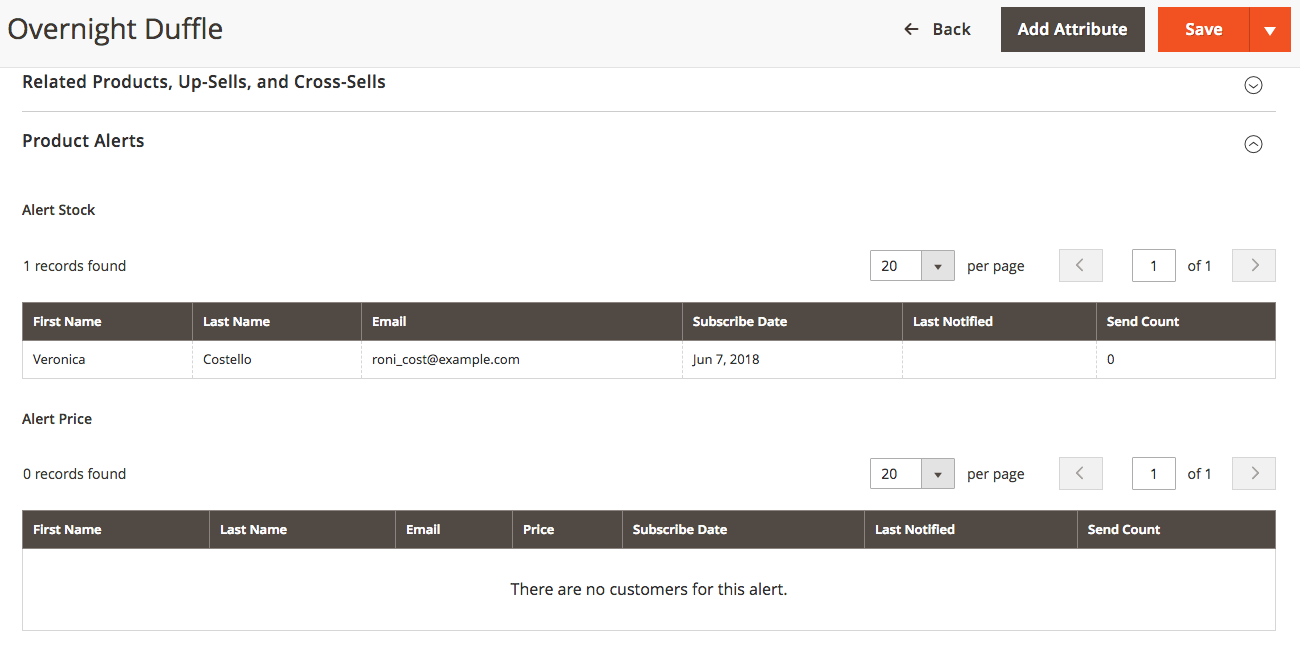Sort Alert Stock by Send Count column
Image resolution: width=1300 pixels, height=660 pixels.
click(x=1142, y=322)
